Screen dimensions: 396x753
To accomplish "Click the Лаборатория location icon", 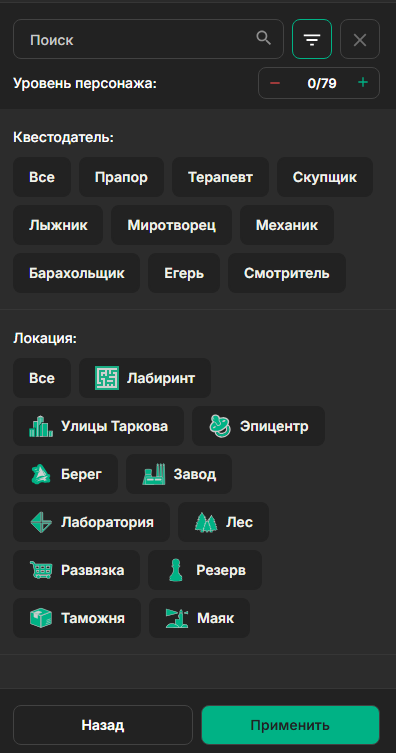I will tap(41, 522).
